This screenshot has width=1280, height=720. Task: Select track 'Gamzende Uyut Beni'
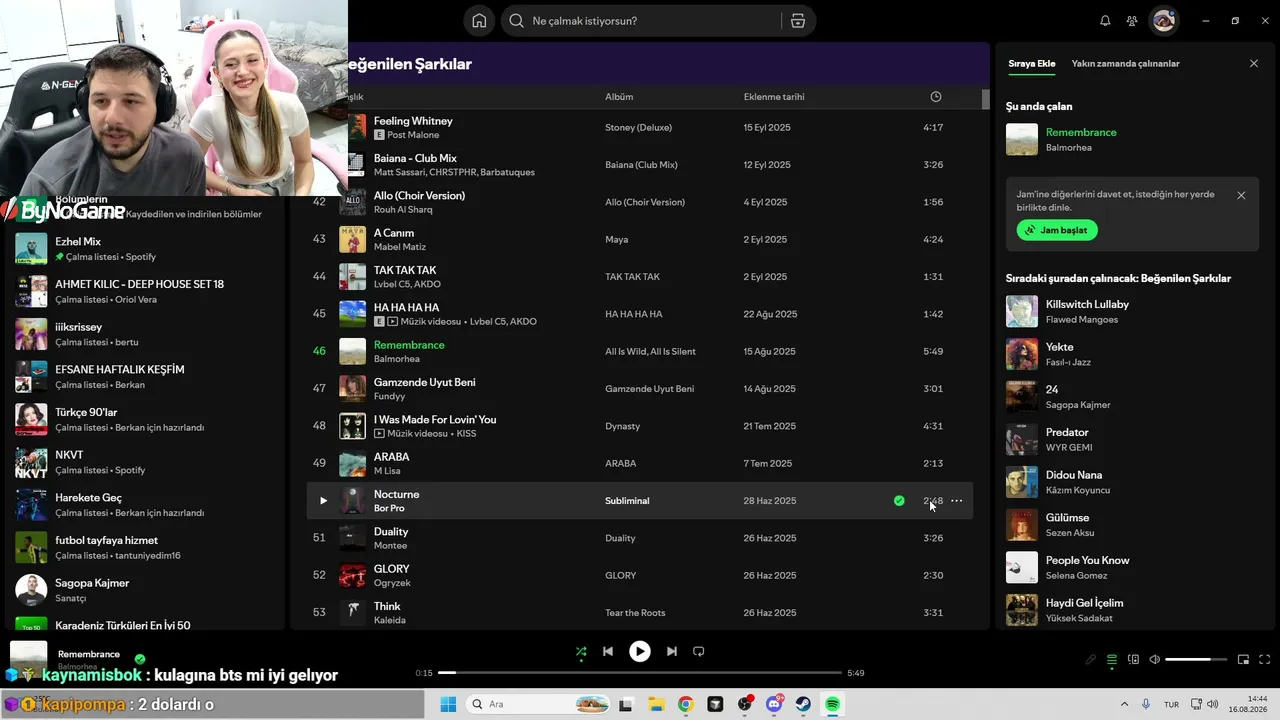[x=640, y=389]
